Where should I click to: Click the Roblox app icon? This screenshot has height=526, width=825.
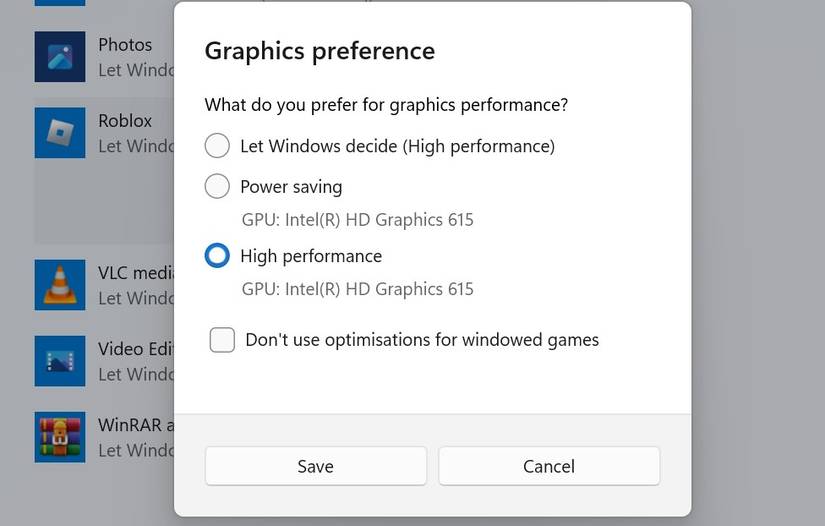click(x=60, y=133)
